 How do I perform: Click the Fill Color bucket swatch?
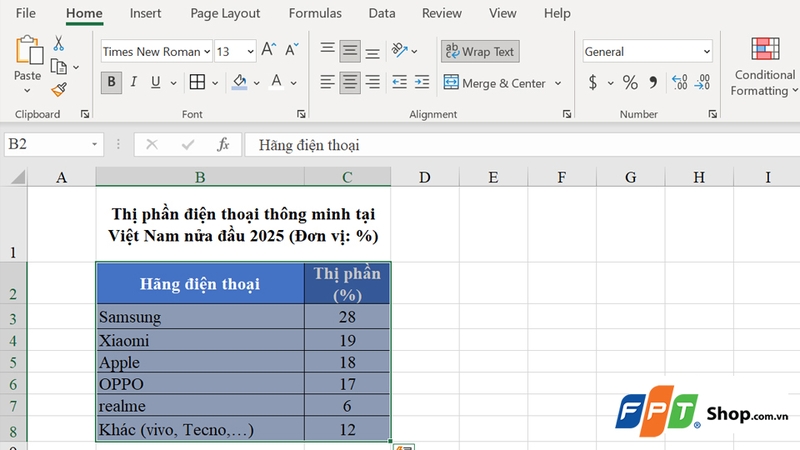pyautogui.click(x=239, y=82)
